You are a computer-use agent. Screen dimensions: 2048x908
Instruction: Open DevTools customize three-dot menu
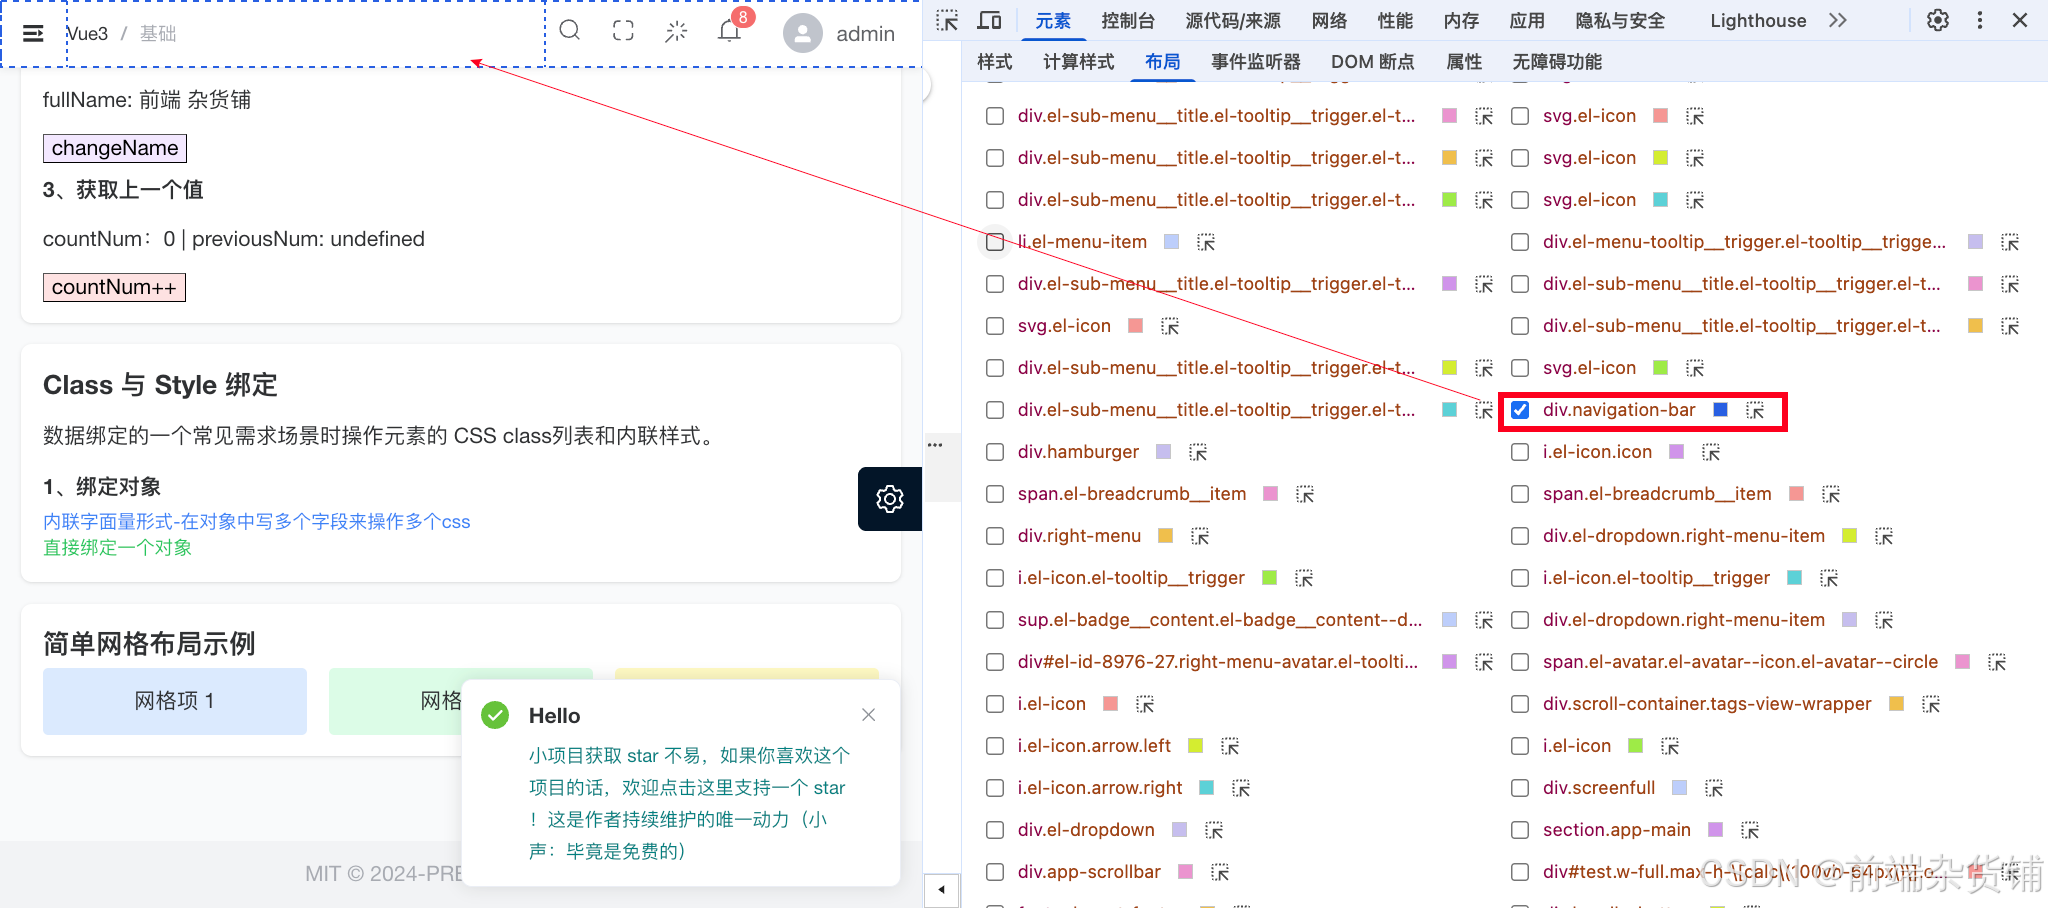[1980, 20]
